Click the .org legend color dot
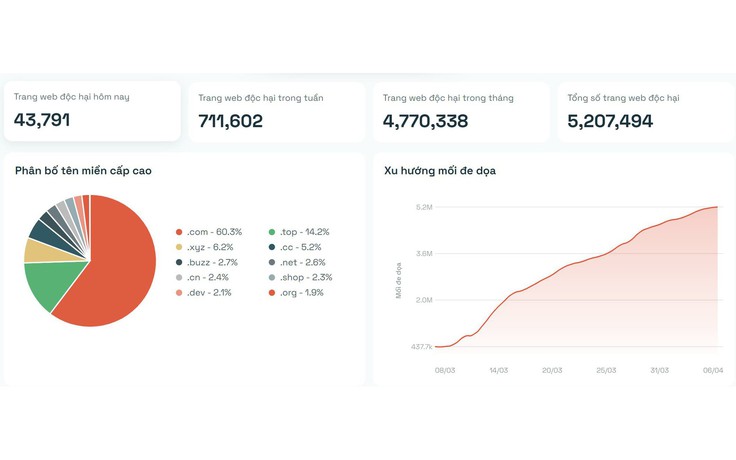736x460 pixels. pyautogui.click(x=273, y=292)
